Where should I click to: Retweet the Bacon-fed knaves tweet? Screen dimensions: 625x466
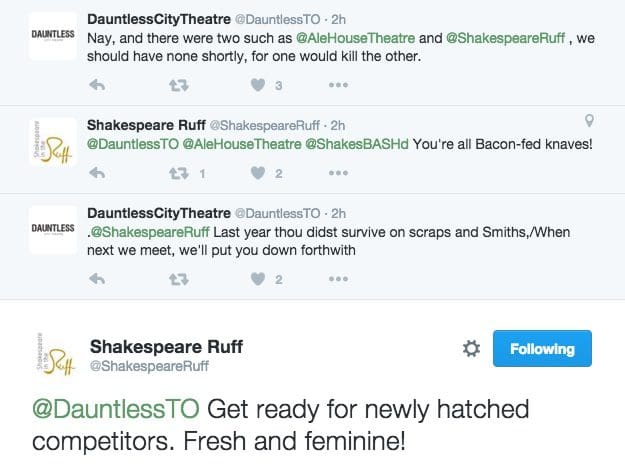[179, 174]
